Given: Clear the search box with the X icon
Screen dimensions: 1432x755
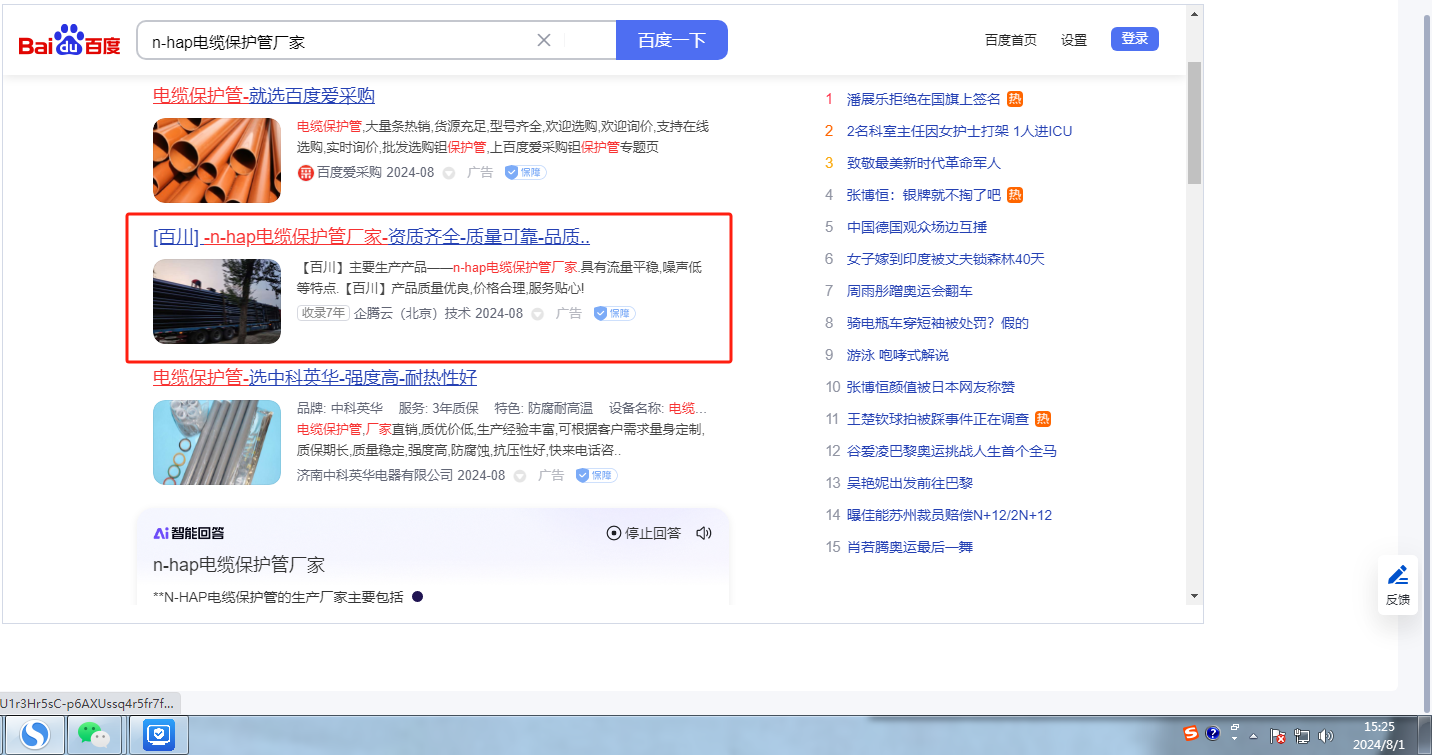Looking at the screenshot, I should [544, 40].
